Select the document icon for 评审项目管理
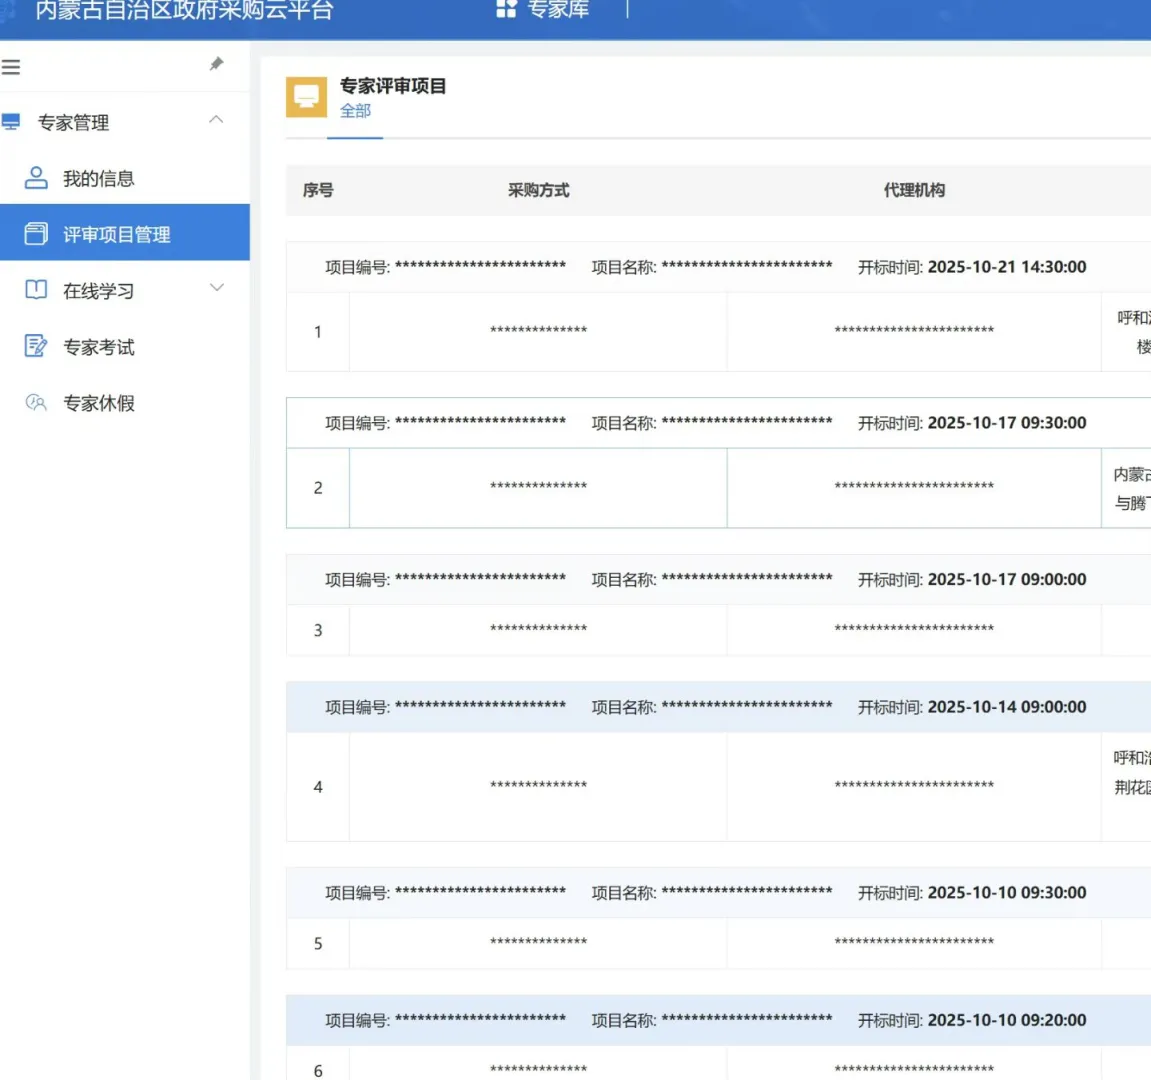1151x1080 pixels. tap(36, 232)
